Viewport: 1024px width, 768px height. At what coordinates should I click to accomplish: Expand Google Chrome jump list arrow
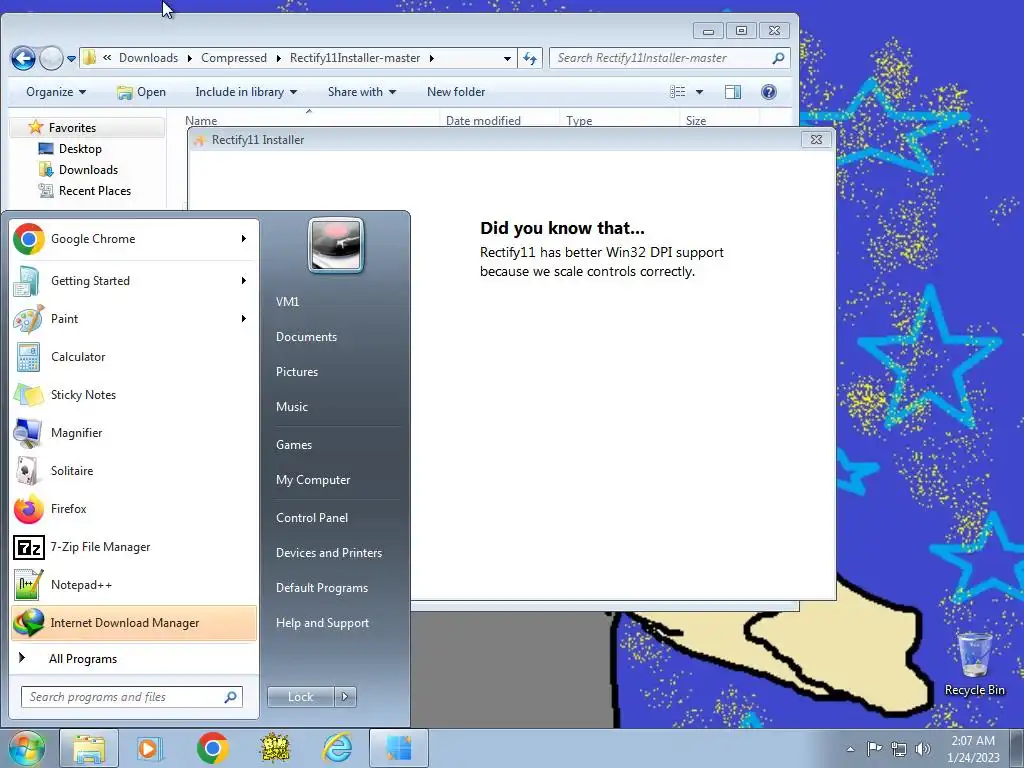point(244,239)
